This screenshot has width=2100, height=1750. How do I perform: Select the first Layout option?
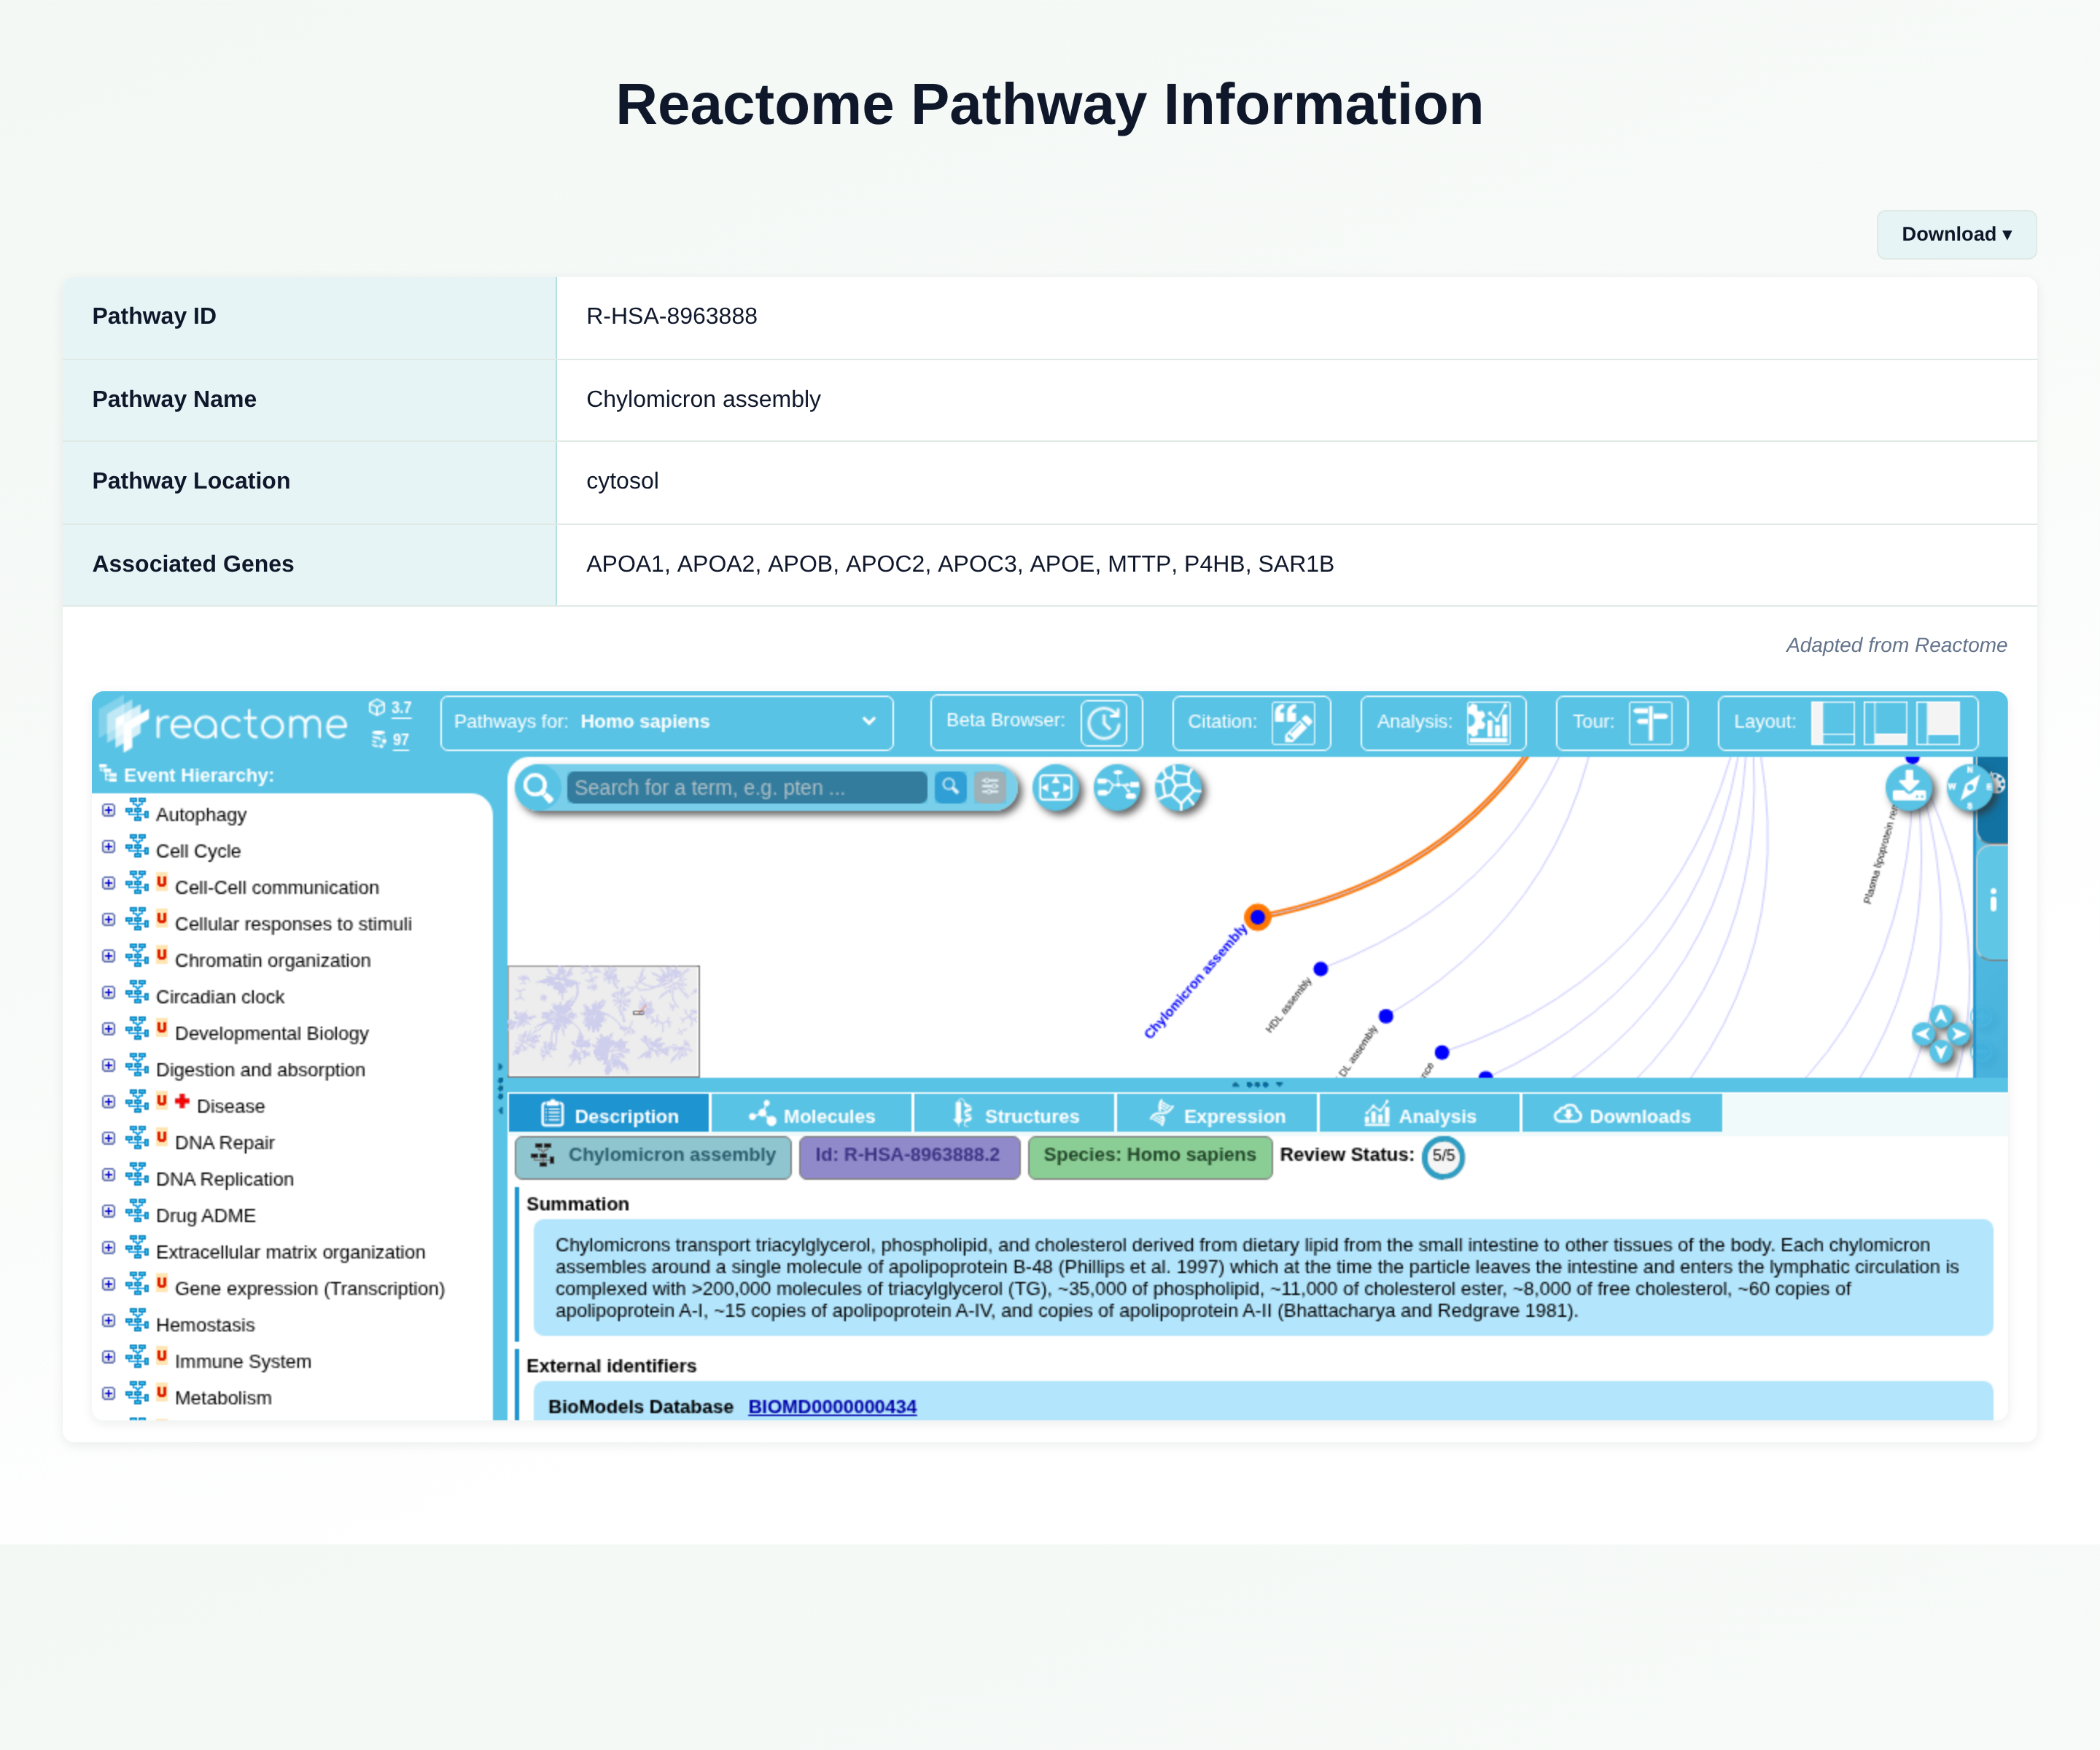click(1832, 722)
